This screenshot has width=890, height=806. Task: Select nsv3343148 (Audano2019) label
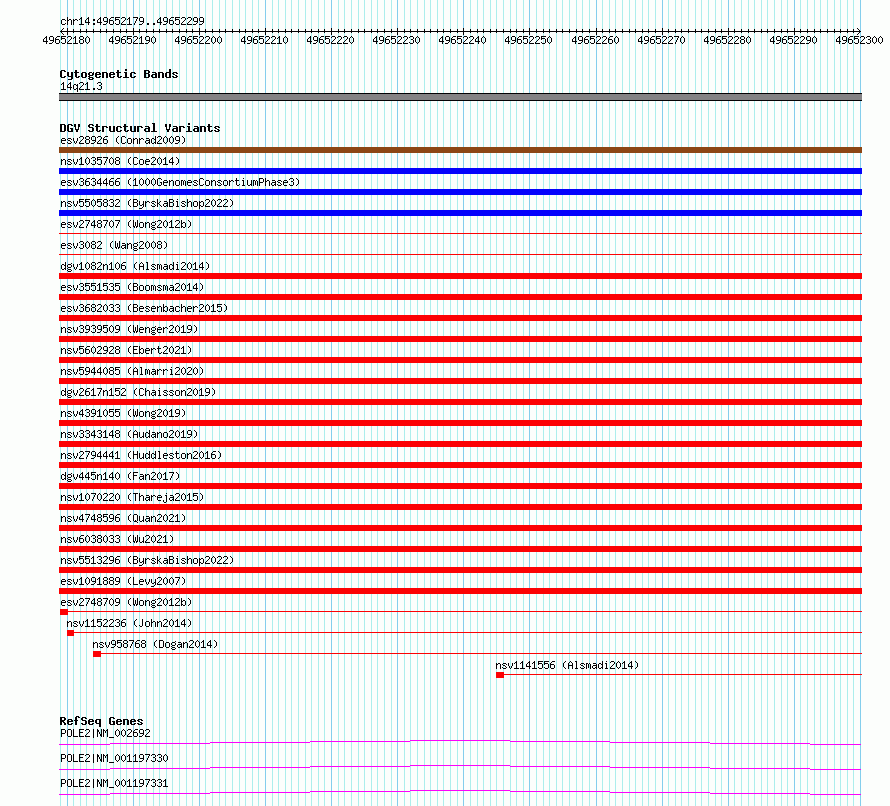click(129, 434)
